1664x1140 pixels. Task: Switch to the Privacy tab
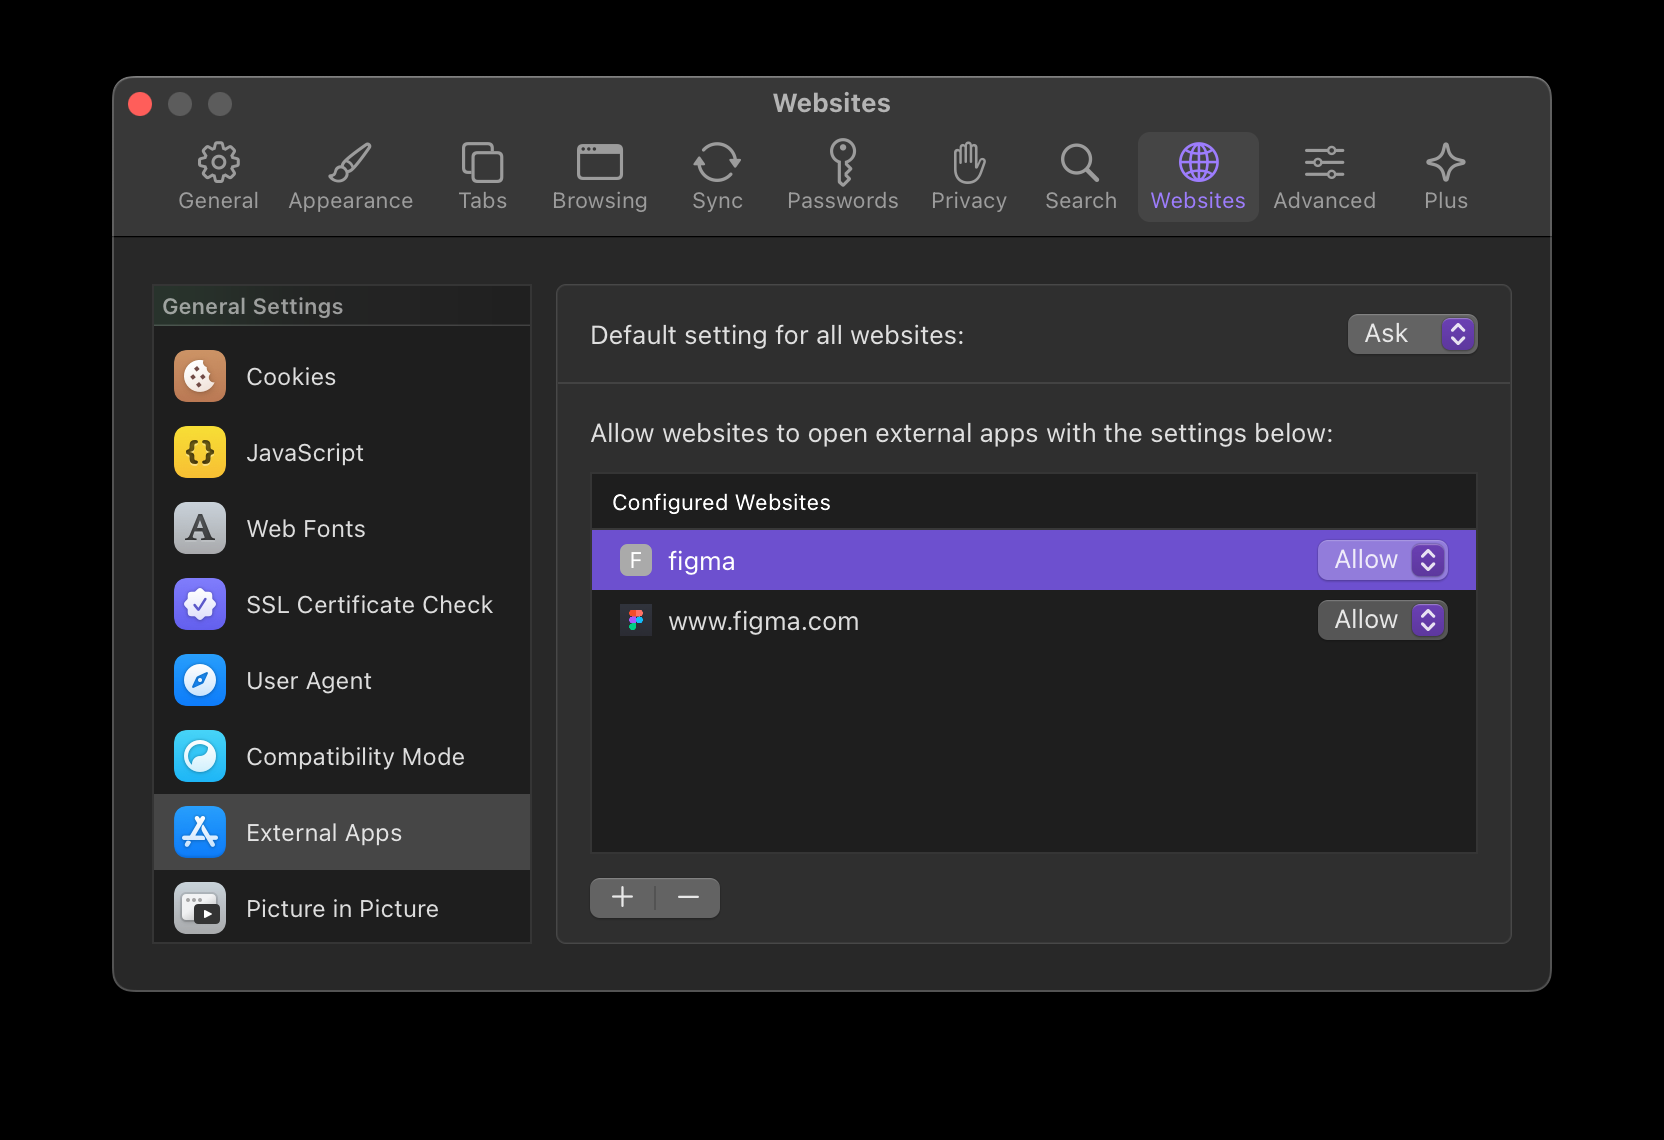coord(968,177)
